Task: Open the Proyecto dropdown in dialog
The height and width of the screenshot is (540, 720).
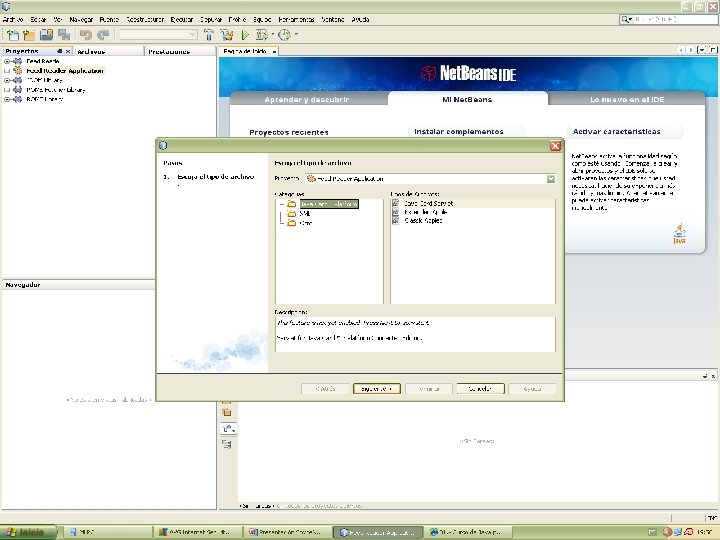Action: click(551, 179)
